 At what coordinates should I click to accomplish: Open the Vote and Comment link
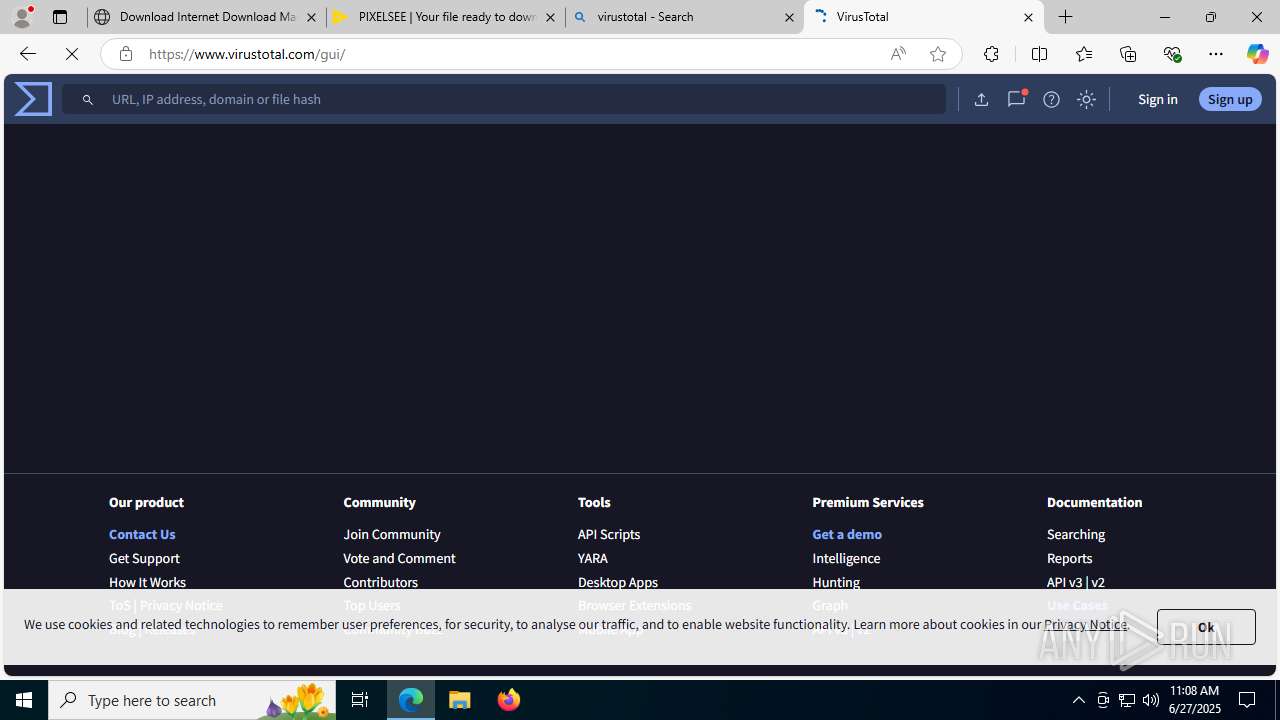point(399,558)
